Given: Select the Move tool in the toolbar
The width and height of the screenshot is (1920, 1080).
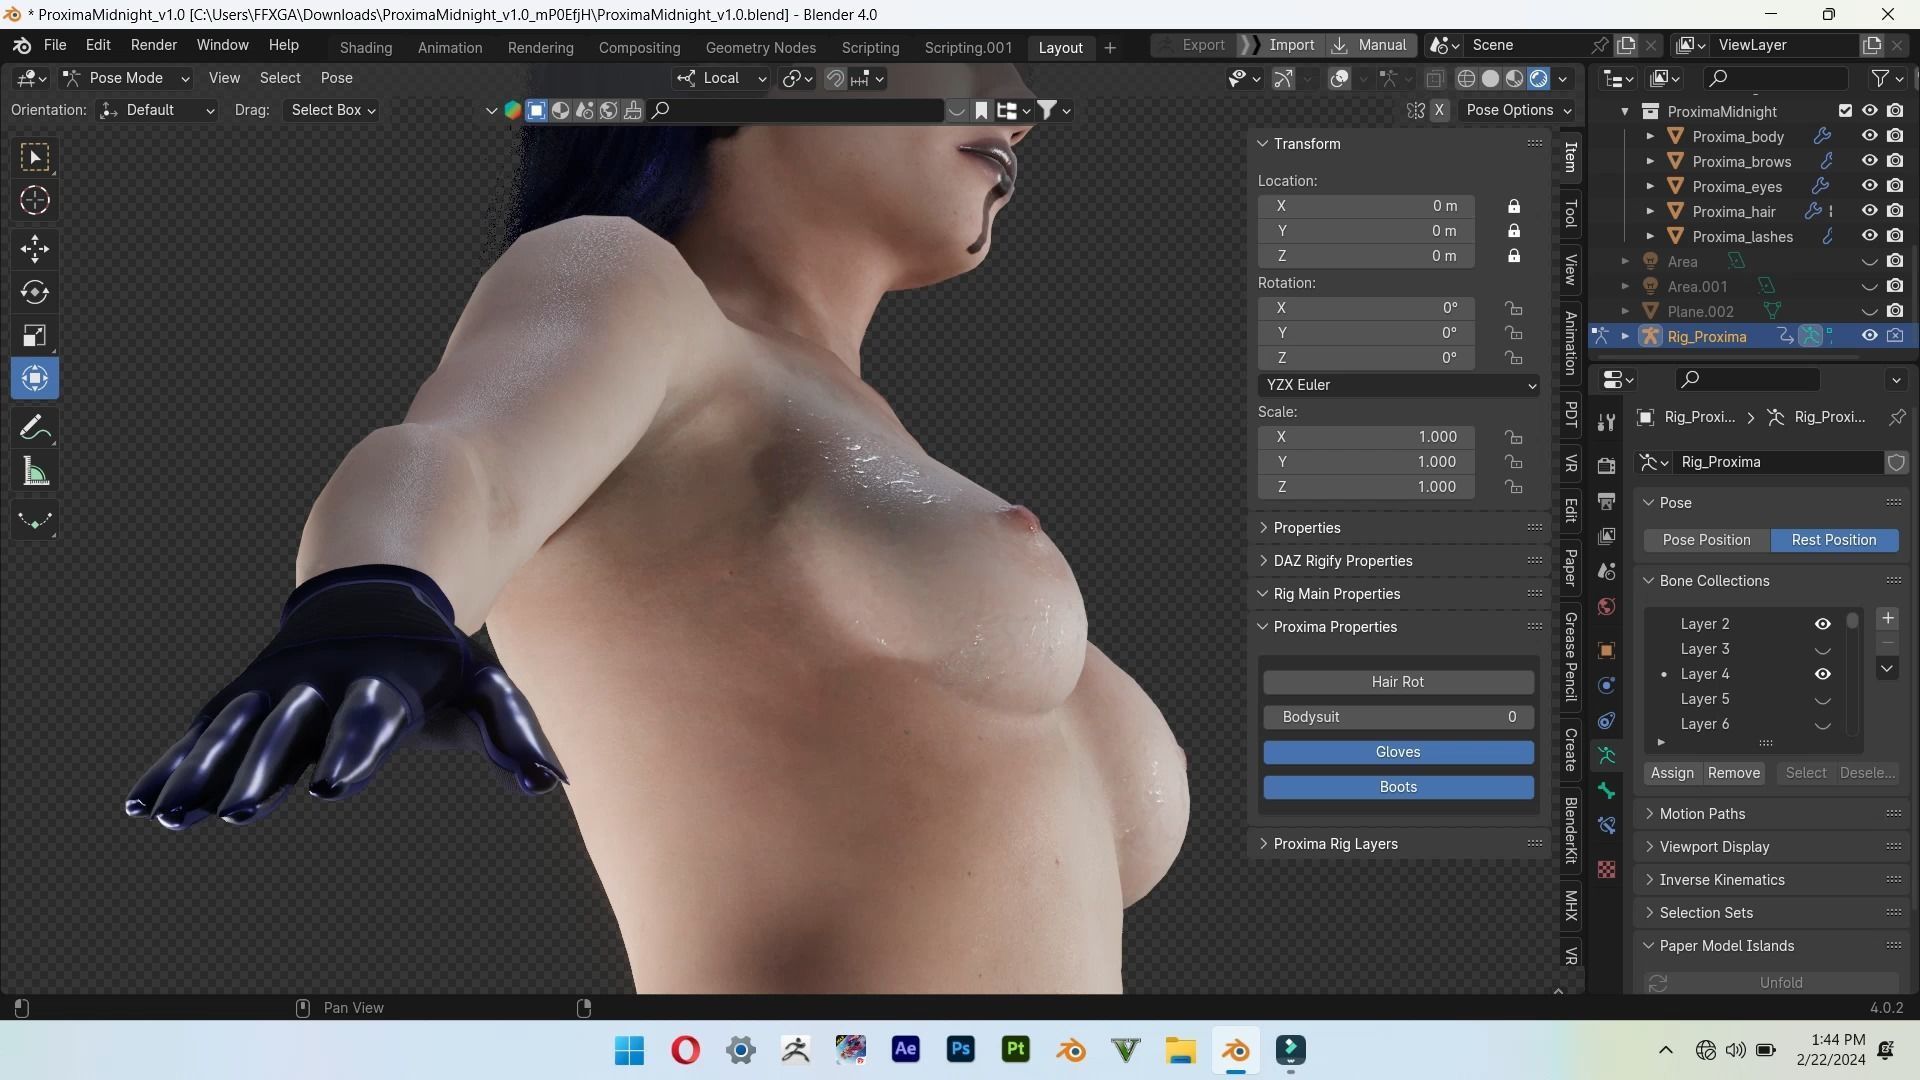Looking at the screenshot, I should [35, 248].
